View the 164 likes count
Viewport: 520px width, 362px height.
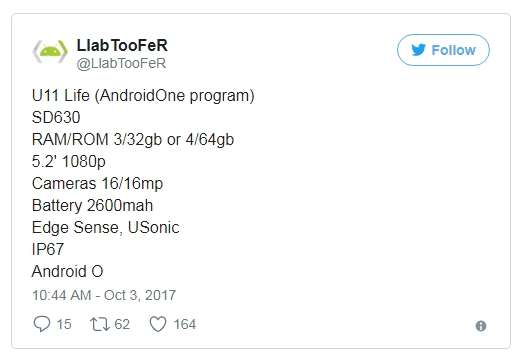[x=185, y=324]
